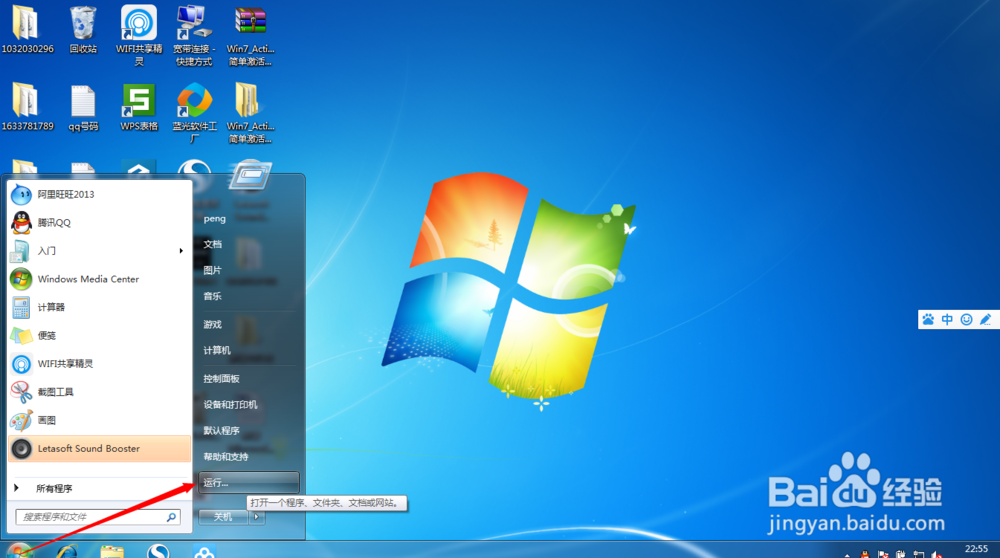
Task: Open the network tray icon
Action: click(x=918, y=554)
